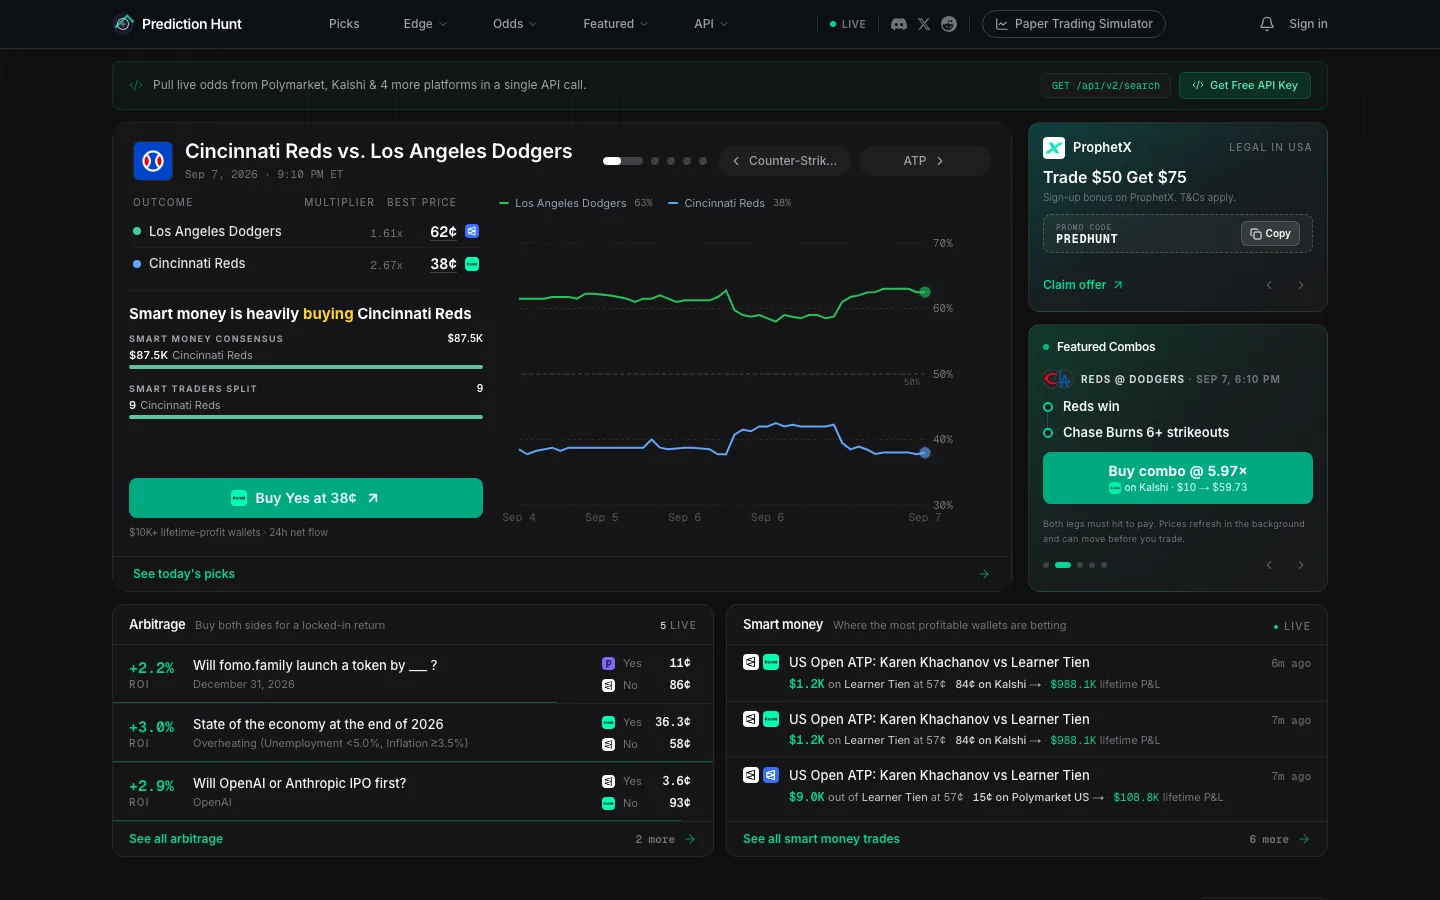Expand the Edge dropdown menu
1440x900 pixels.
click(425, 24)
